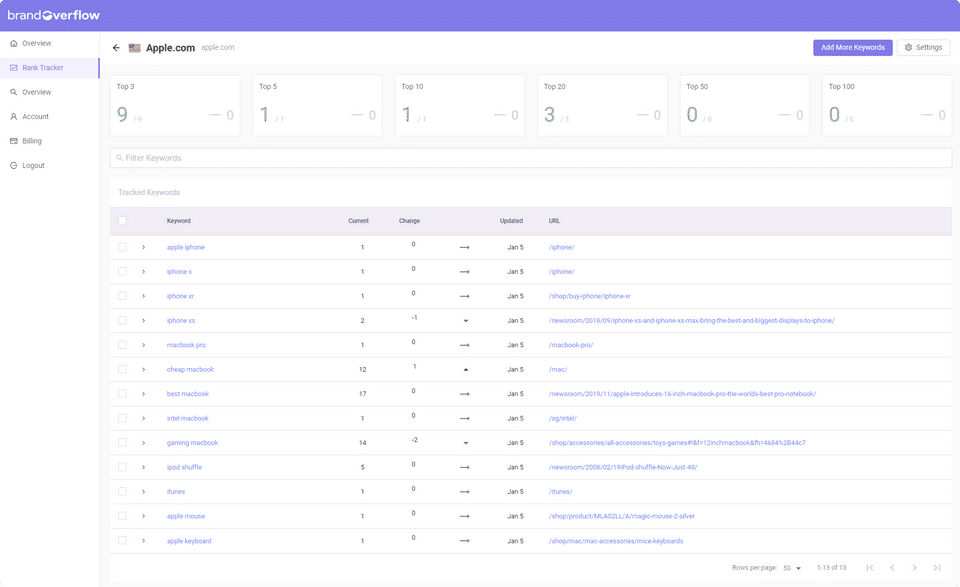The height and width of the screenshot is (587, 960).
Task: Open the /itunes/ URL link
Action: (560, 492)
